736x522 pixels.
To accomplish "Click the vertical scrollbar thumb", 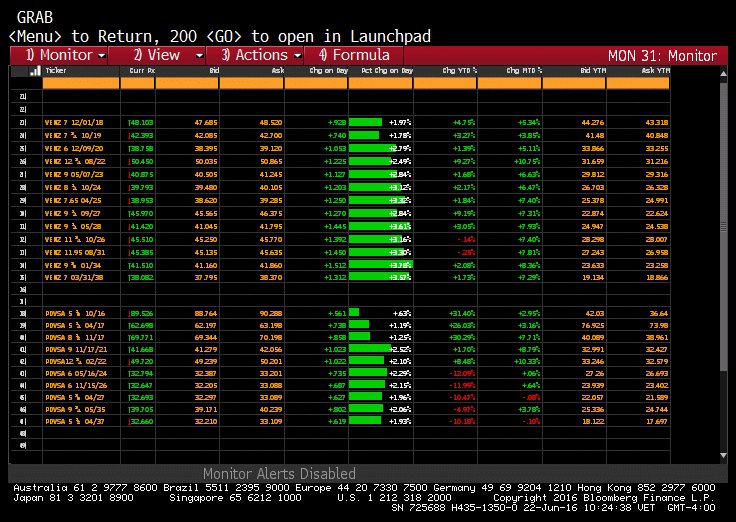I will [723, 228].
